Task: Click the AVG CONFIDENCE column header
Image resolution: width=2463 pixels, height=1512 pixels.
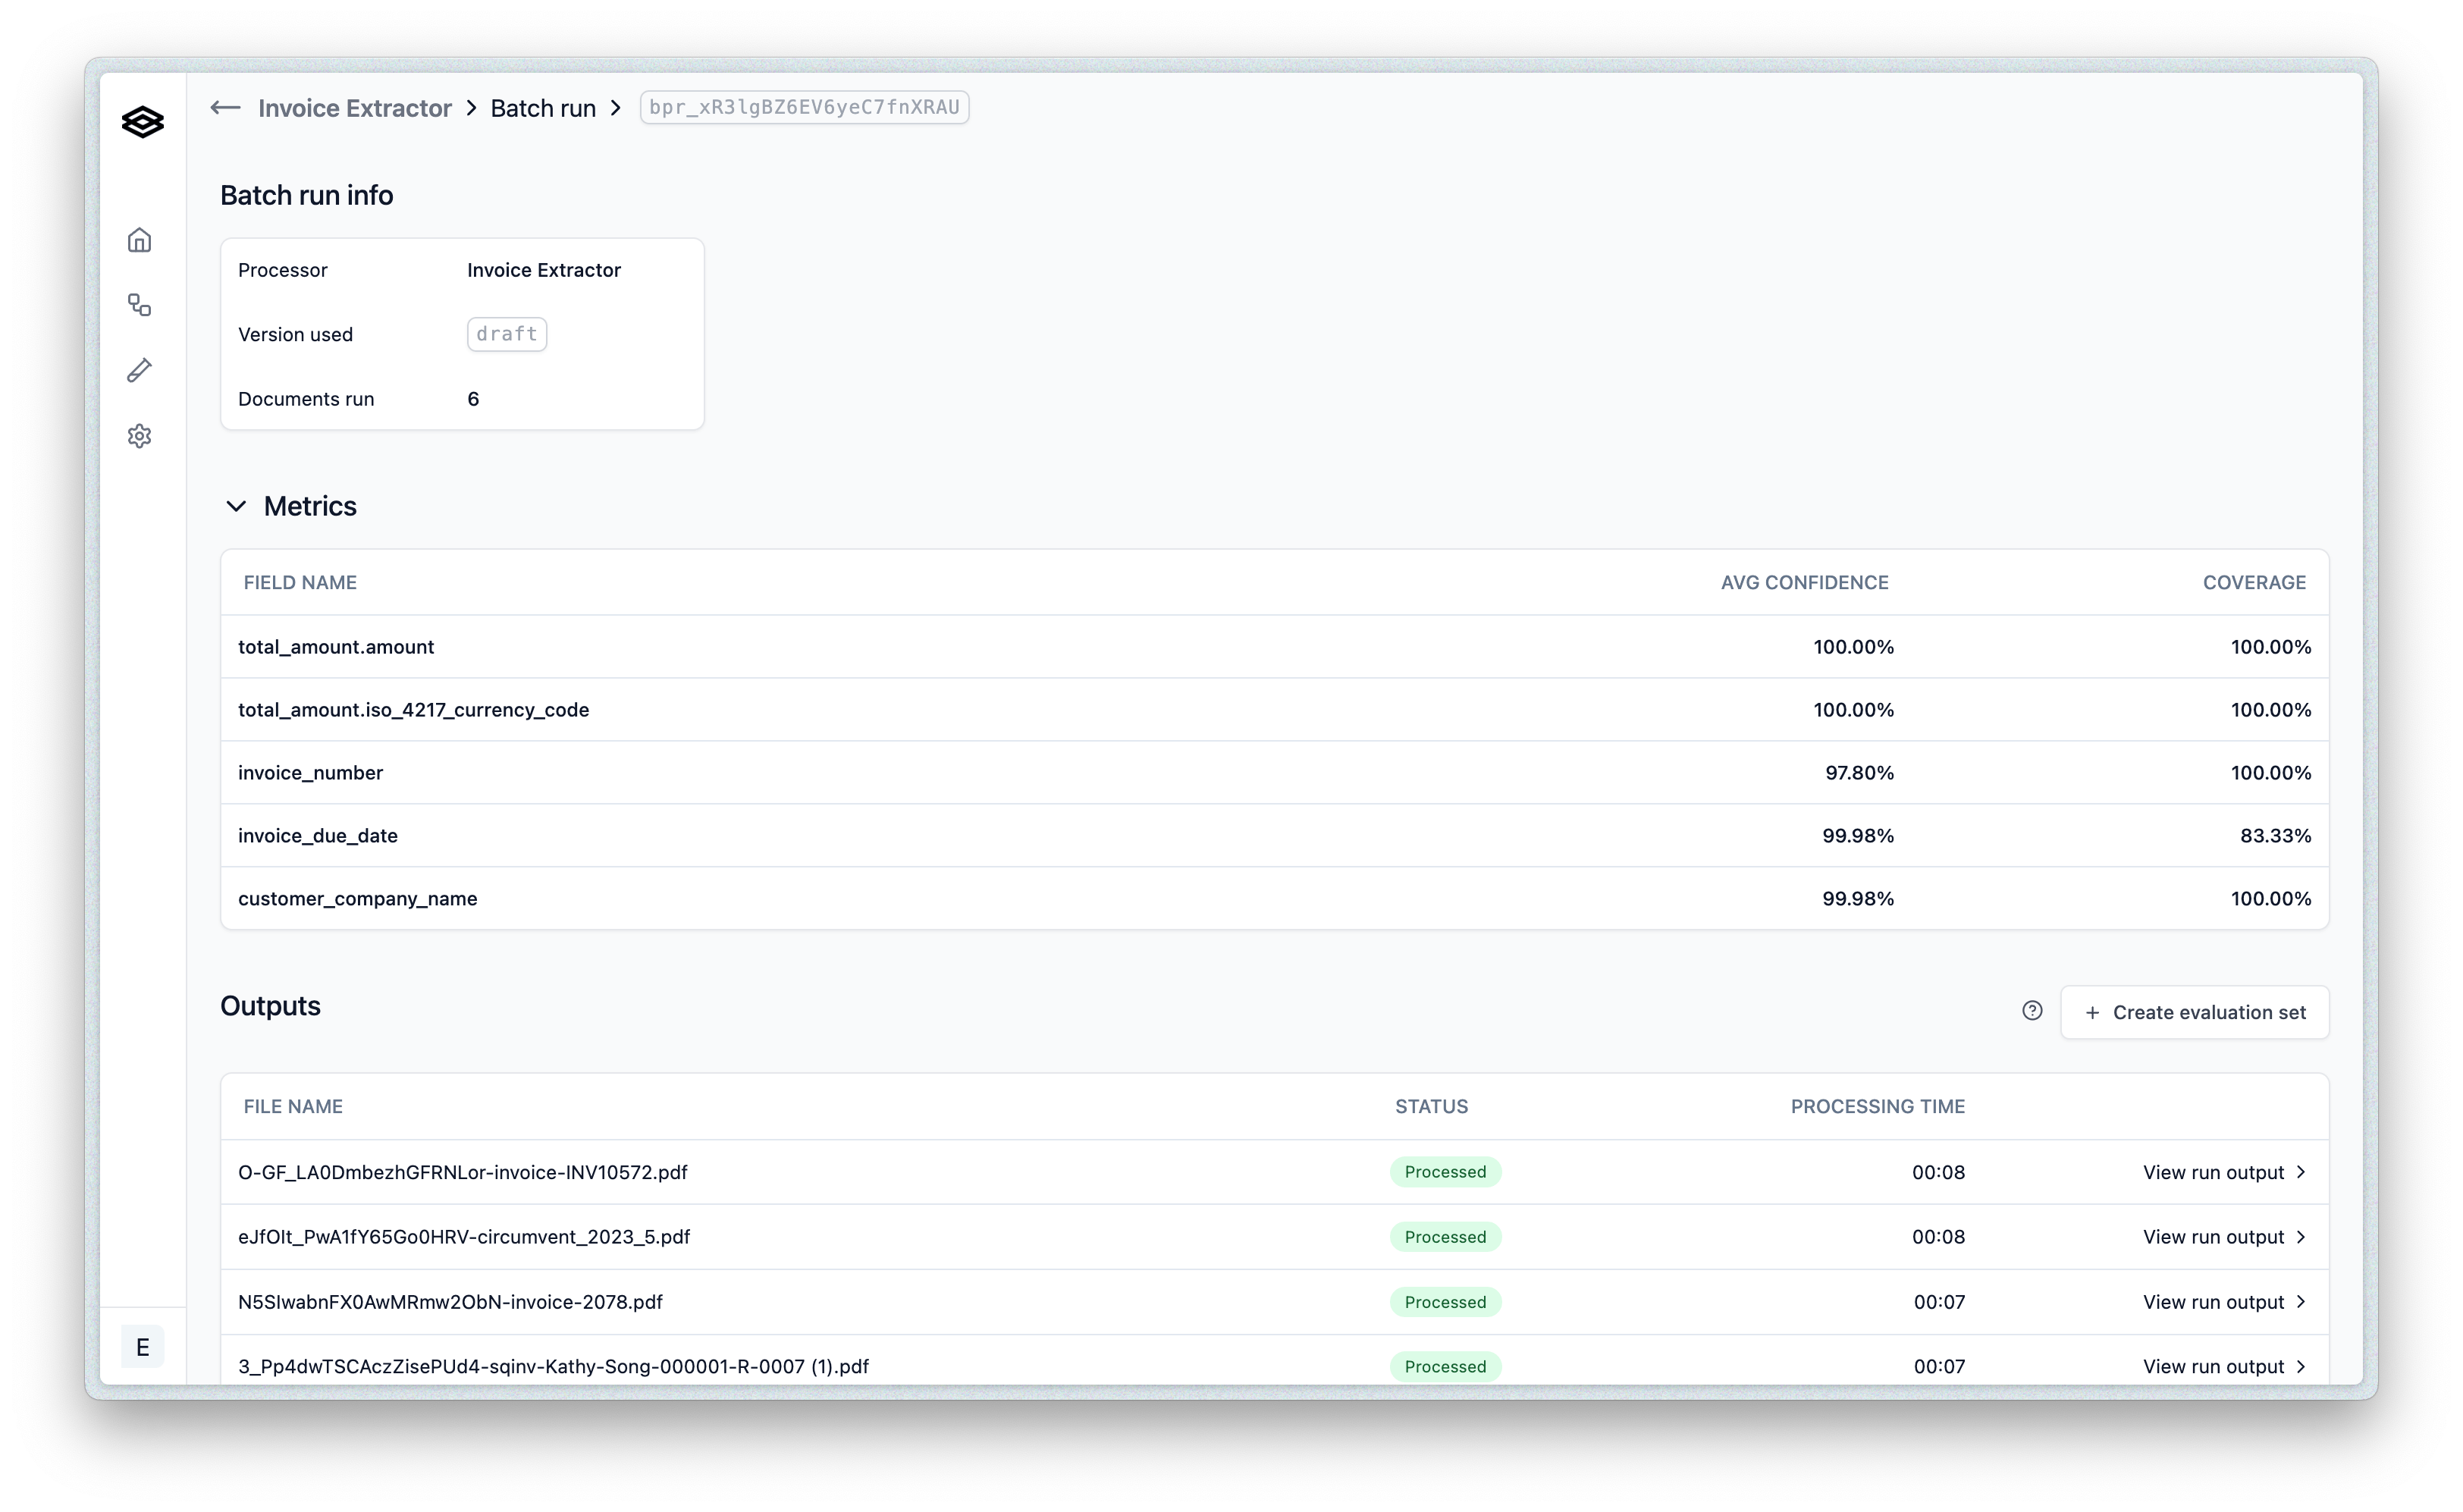Action: click(x=1803, y=582)
